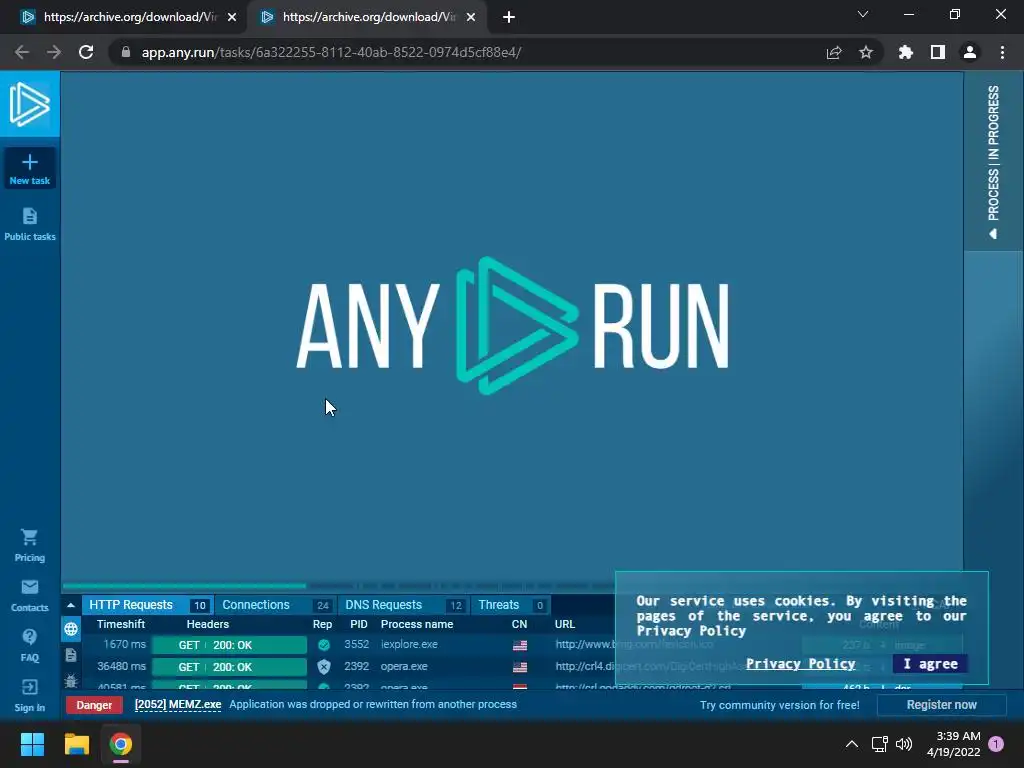Click the network display tray icon

click(879, 744)
